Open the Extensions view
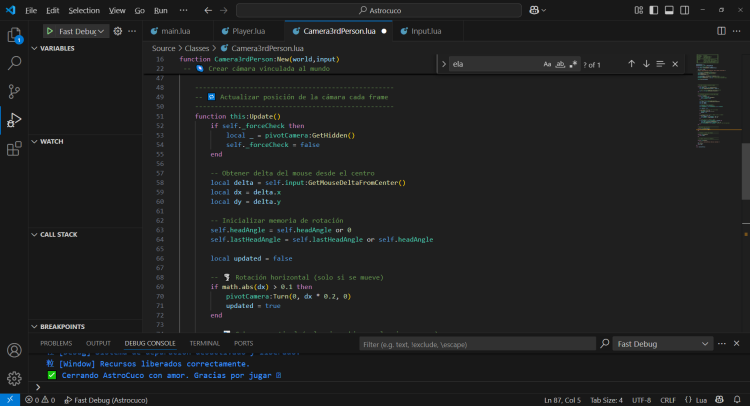This screenshot has width=750, height=406. click(15, 149)
